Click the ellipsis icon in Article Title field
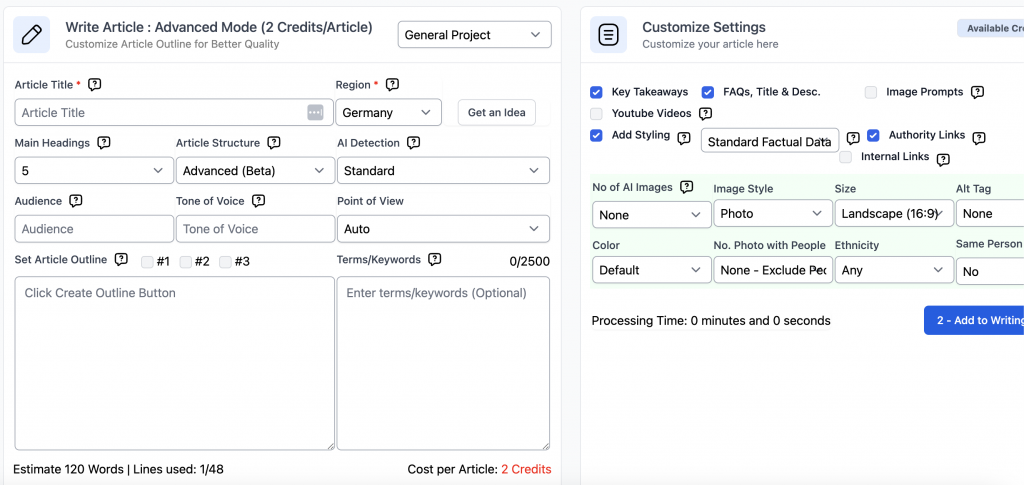The image size is (1024, 485). pos(315,113)
